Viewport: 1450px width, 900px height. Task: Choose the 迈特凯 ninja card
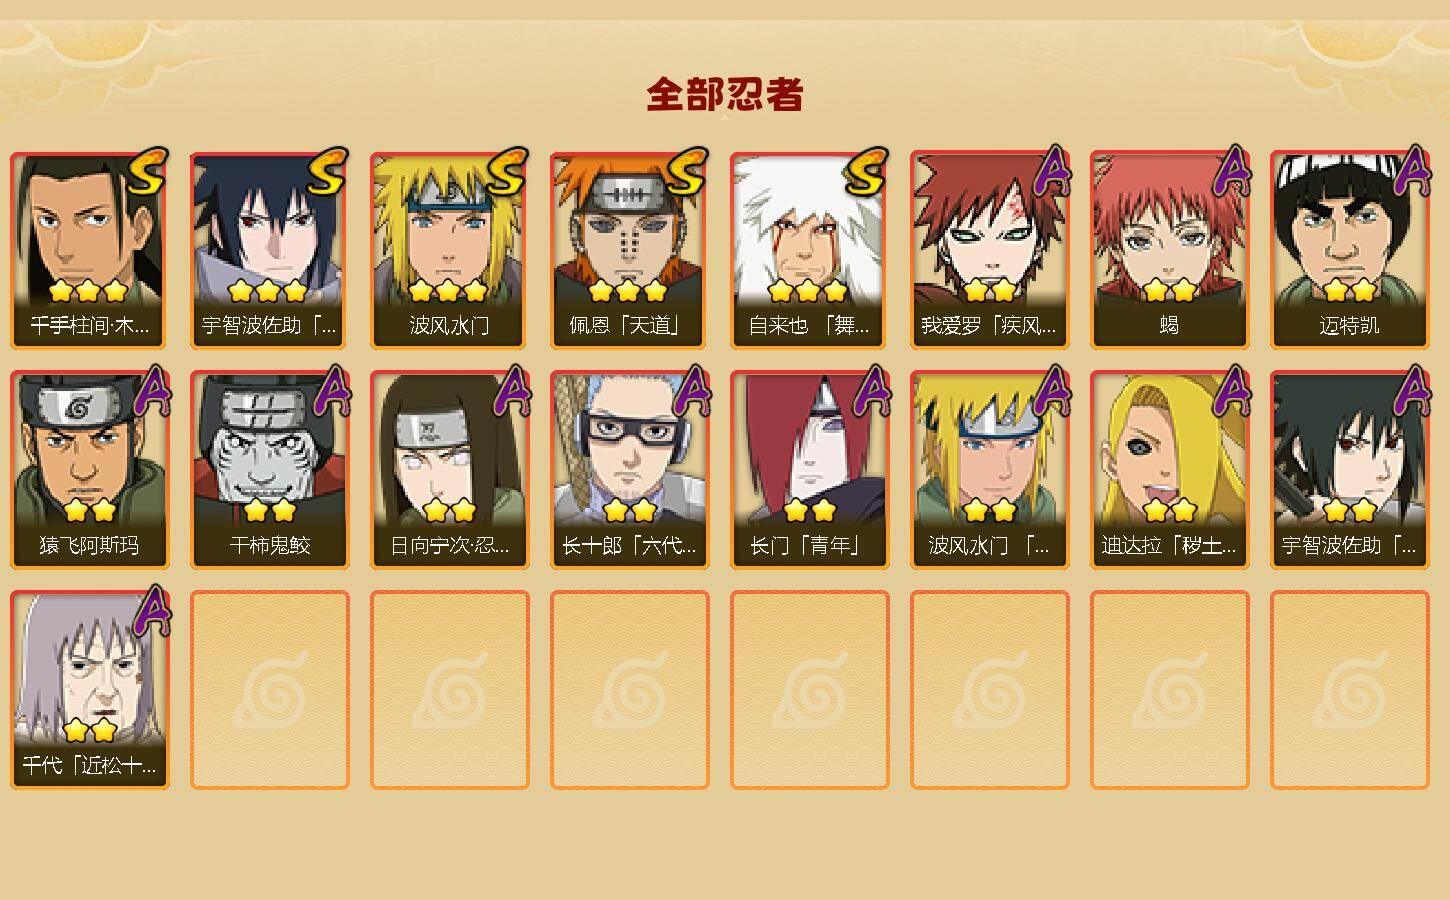coord(1350,250)
